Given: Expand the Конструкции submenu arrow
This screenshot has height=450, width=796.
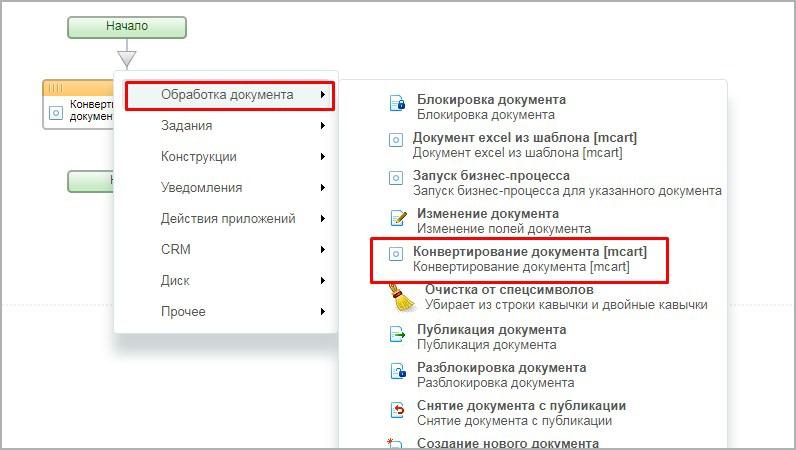Looking at the screenshot, I should click(322, 156).
